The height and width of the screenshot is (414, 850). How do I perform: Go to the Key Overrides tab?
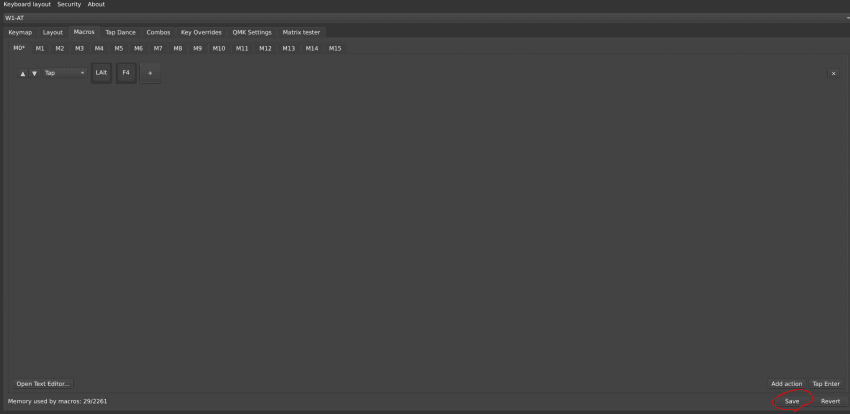[x=201, y=33]
